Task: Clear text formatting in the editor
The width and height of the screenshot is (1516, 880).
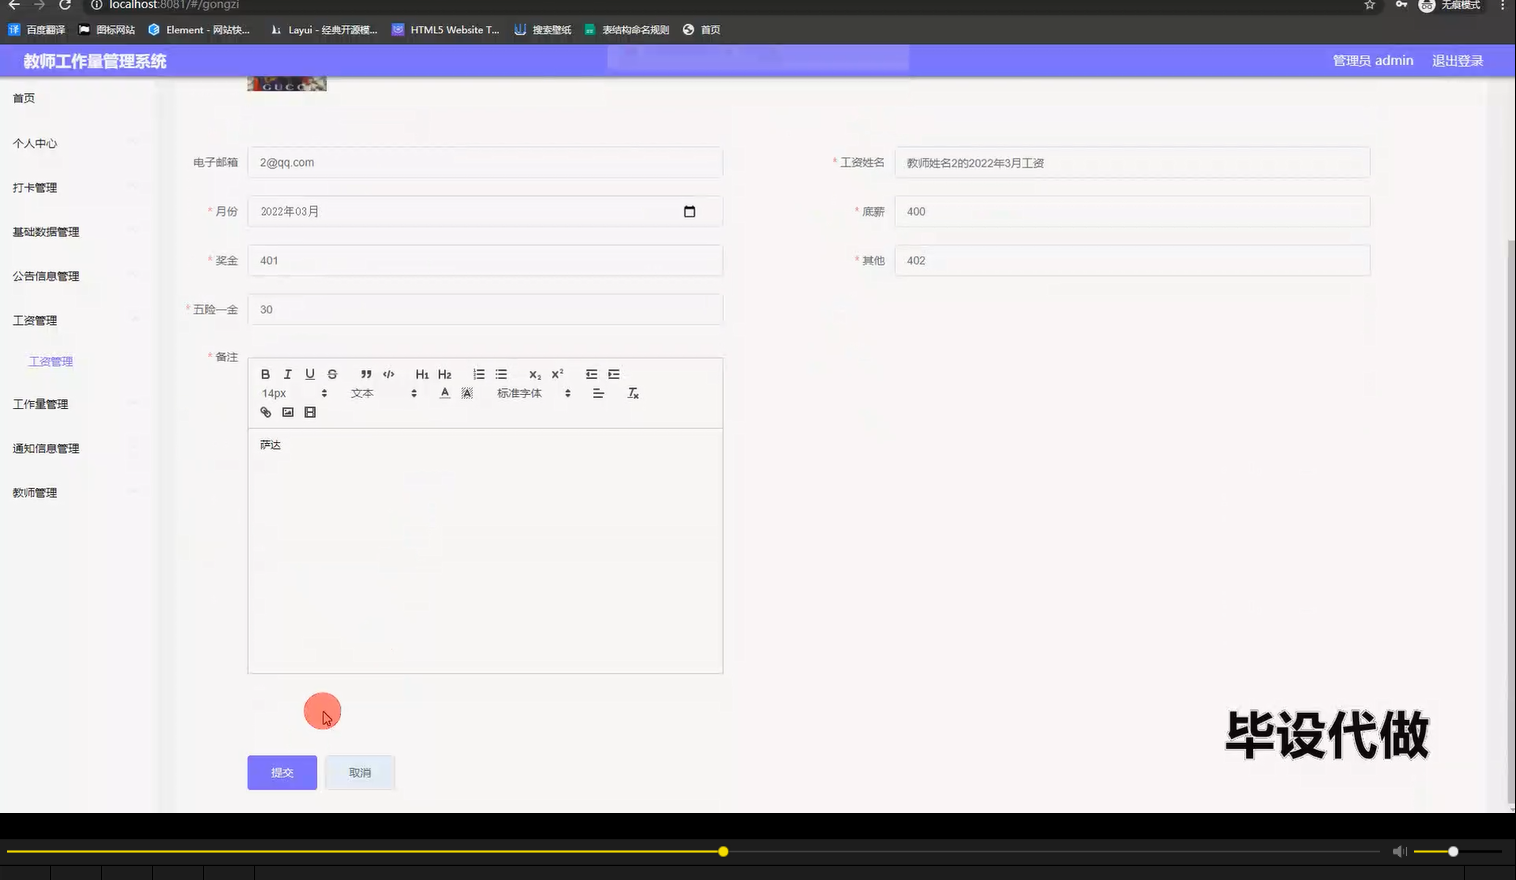Action: click(633, 393)
